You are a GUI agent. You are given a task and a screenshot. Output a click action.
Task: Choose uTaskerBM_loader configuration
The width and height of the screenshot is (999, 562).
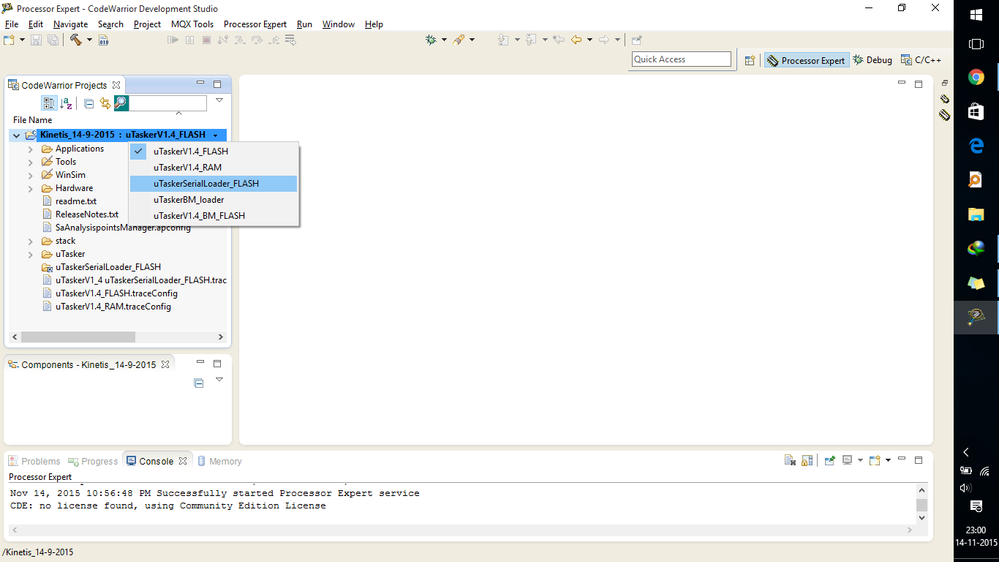[x=213, y=199]
